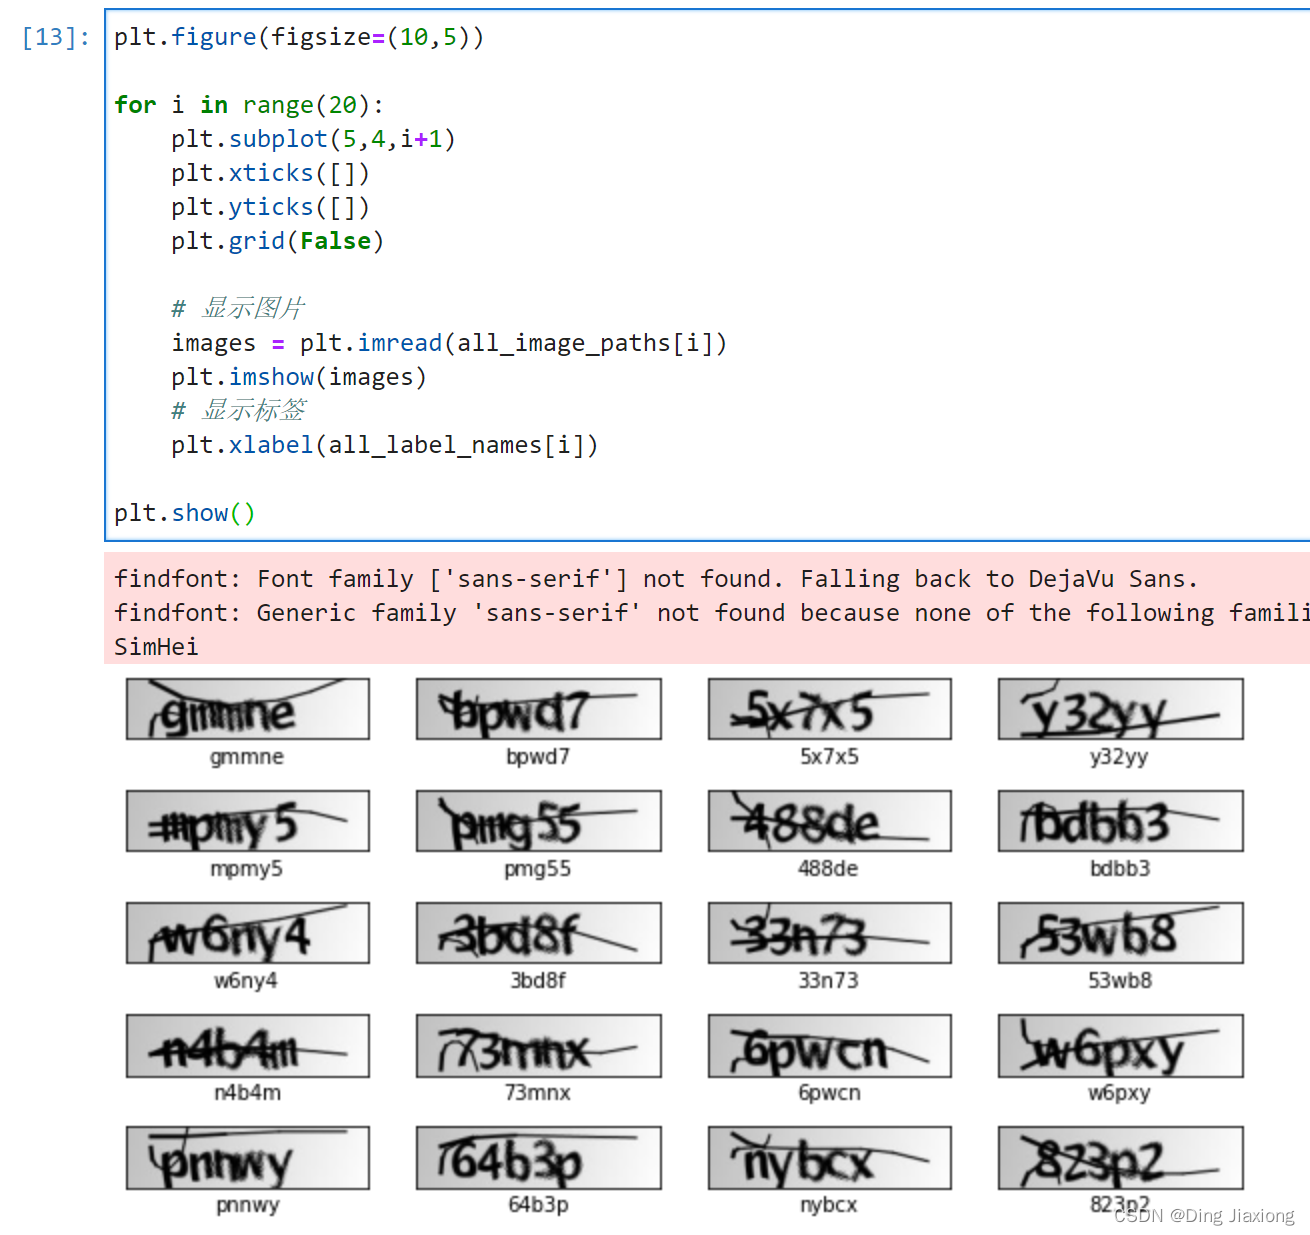Click the n4b4m captcha image
The height and width of the screenshot is (1235, 1310).
point(247,1046)
